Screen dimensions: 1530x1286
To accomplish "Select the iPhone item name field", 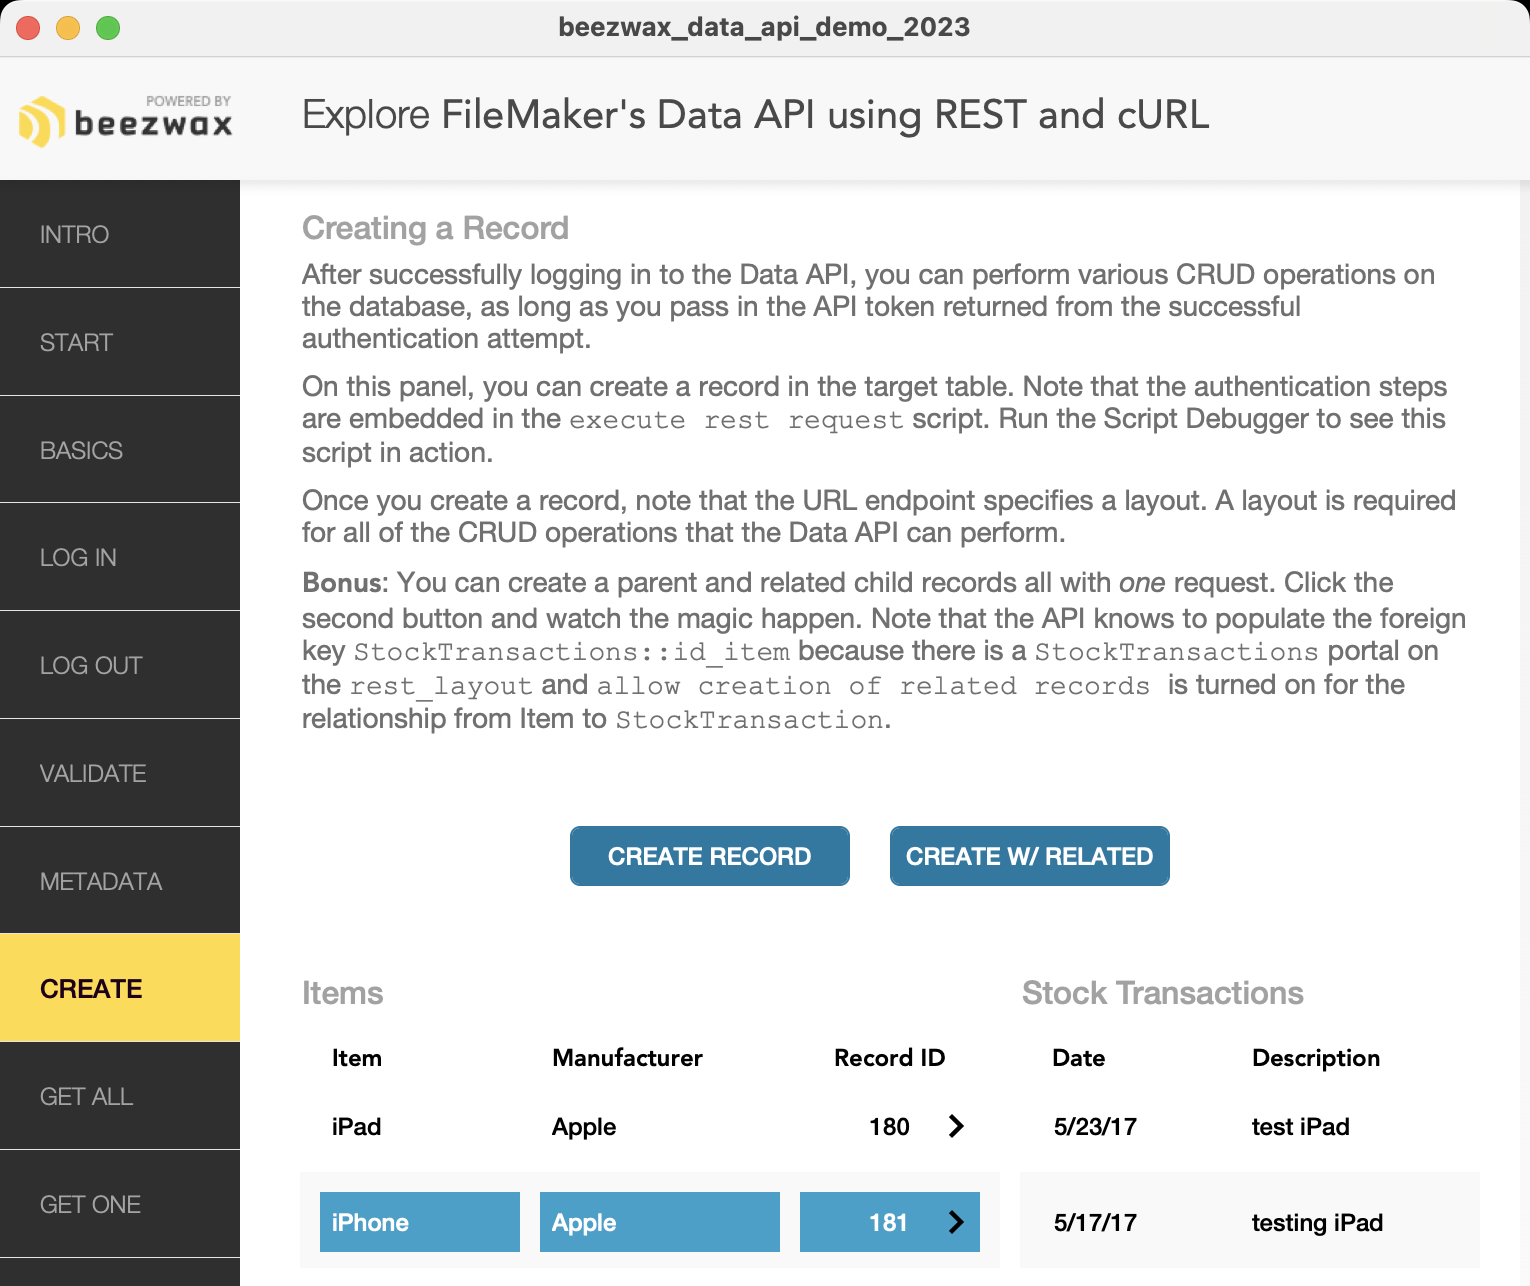I will coord(419,1222).
